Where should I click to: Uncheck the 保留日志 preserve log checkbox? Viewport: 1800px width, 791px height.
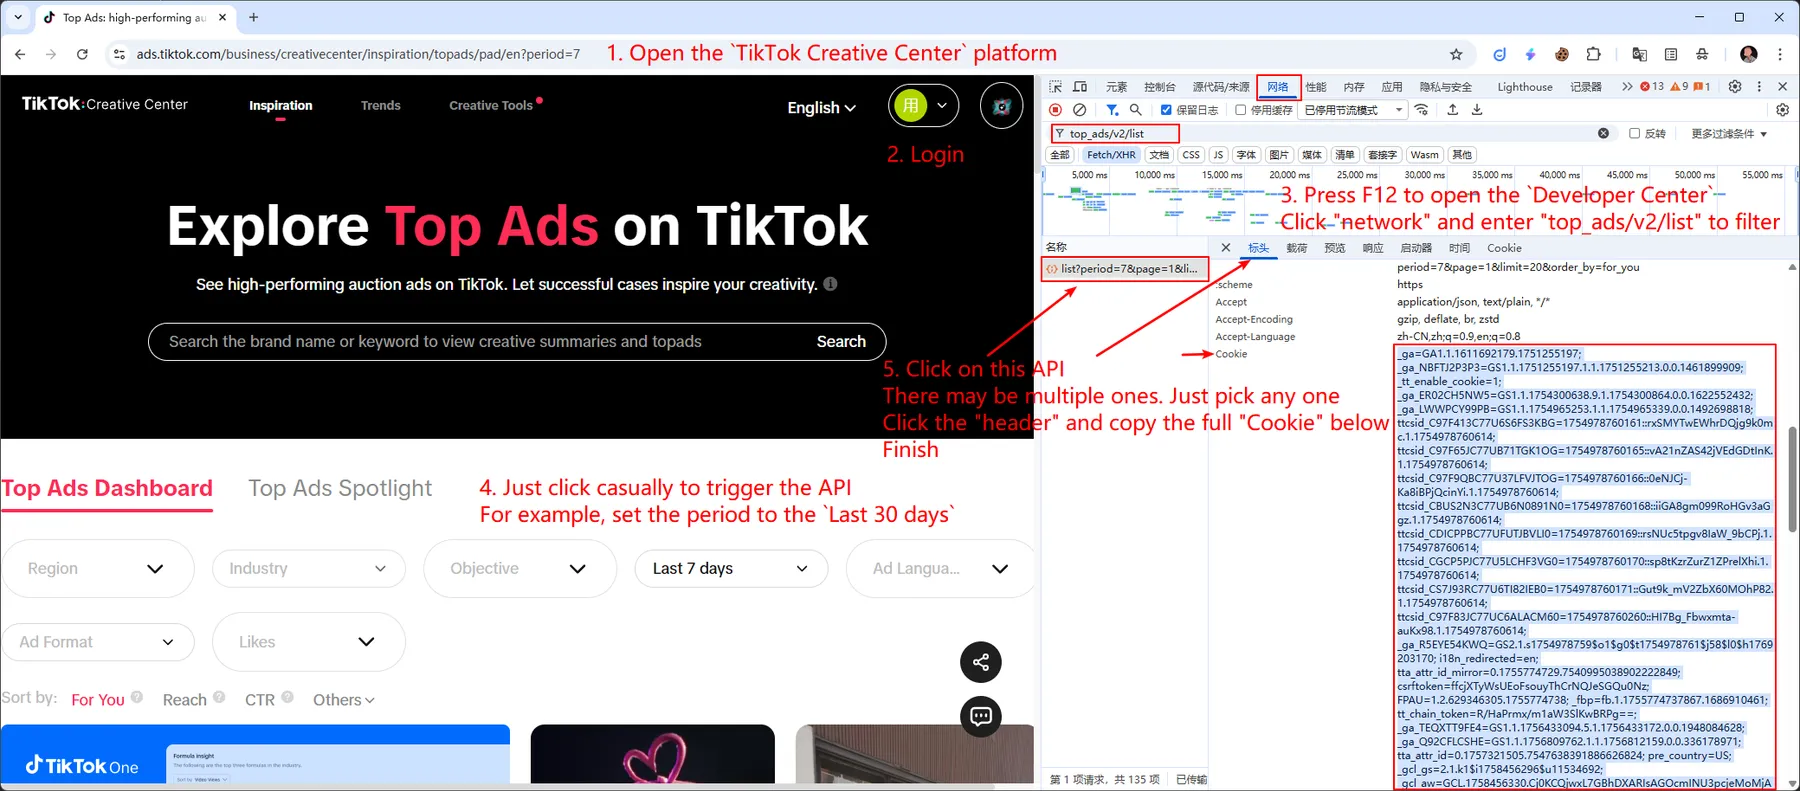(1166, 110)
